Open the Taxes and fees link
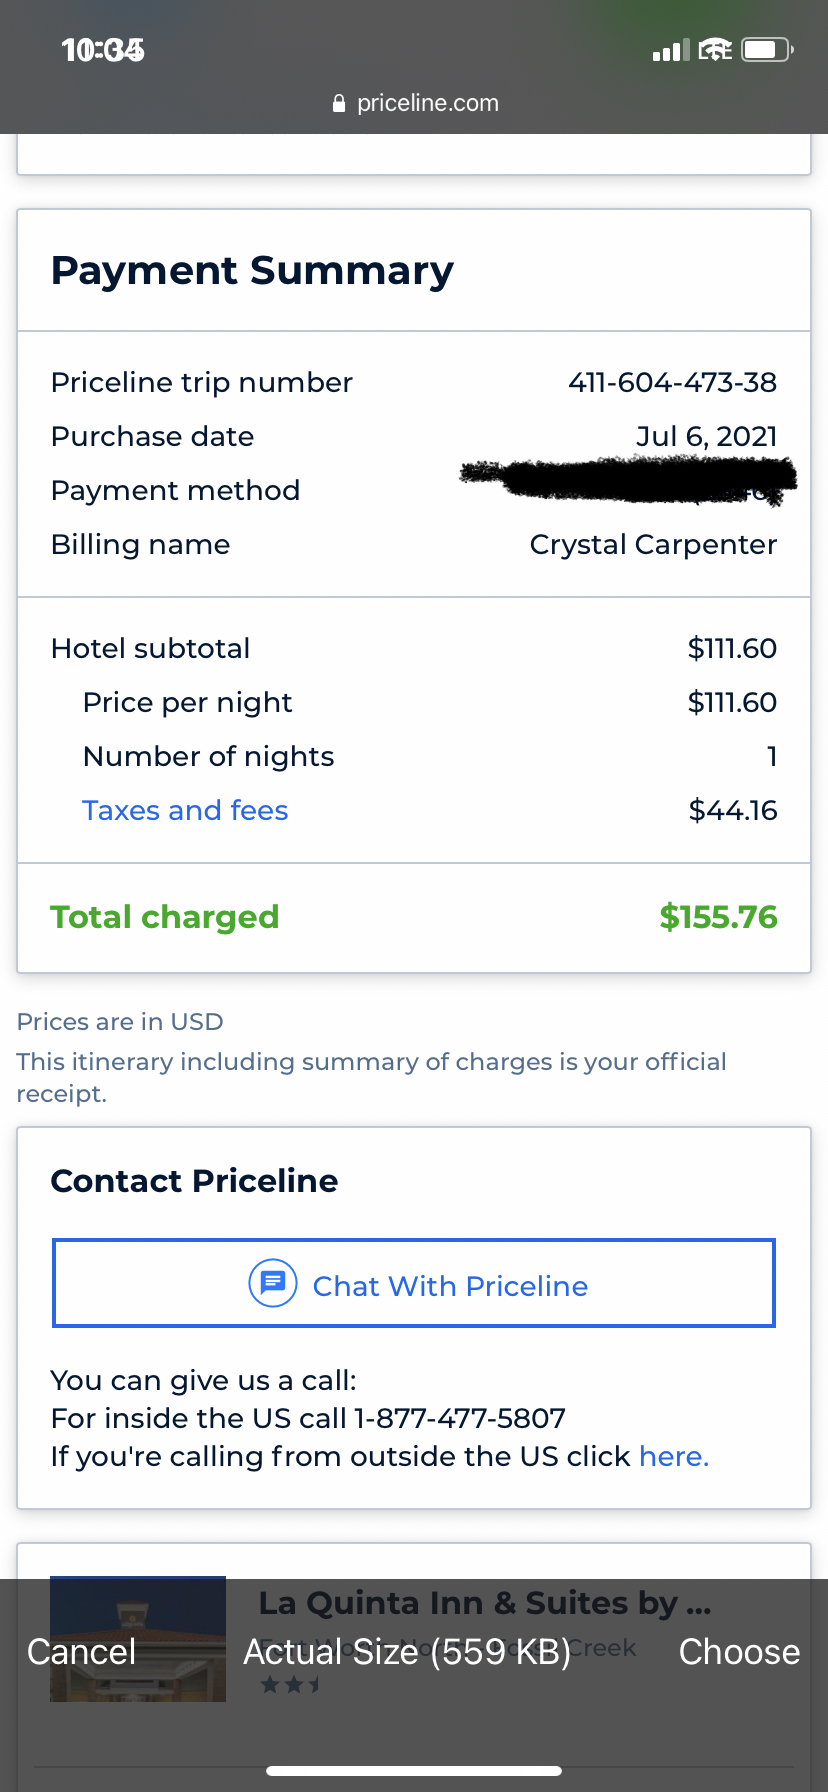This screenshot has height=1792, width=828. click(x=185, y=810)
